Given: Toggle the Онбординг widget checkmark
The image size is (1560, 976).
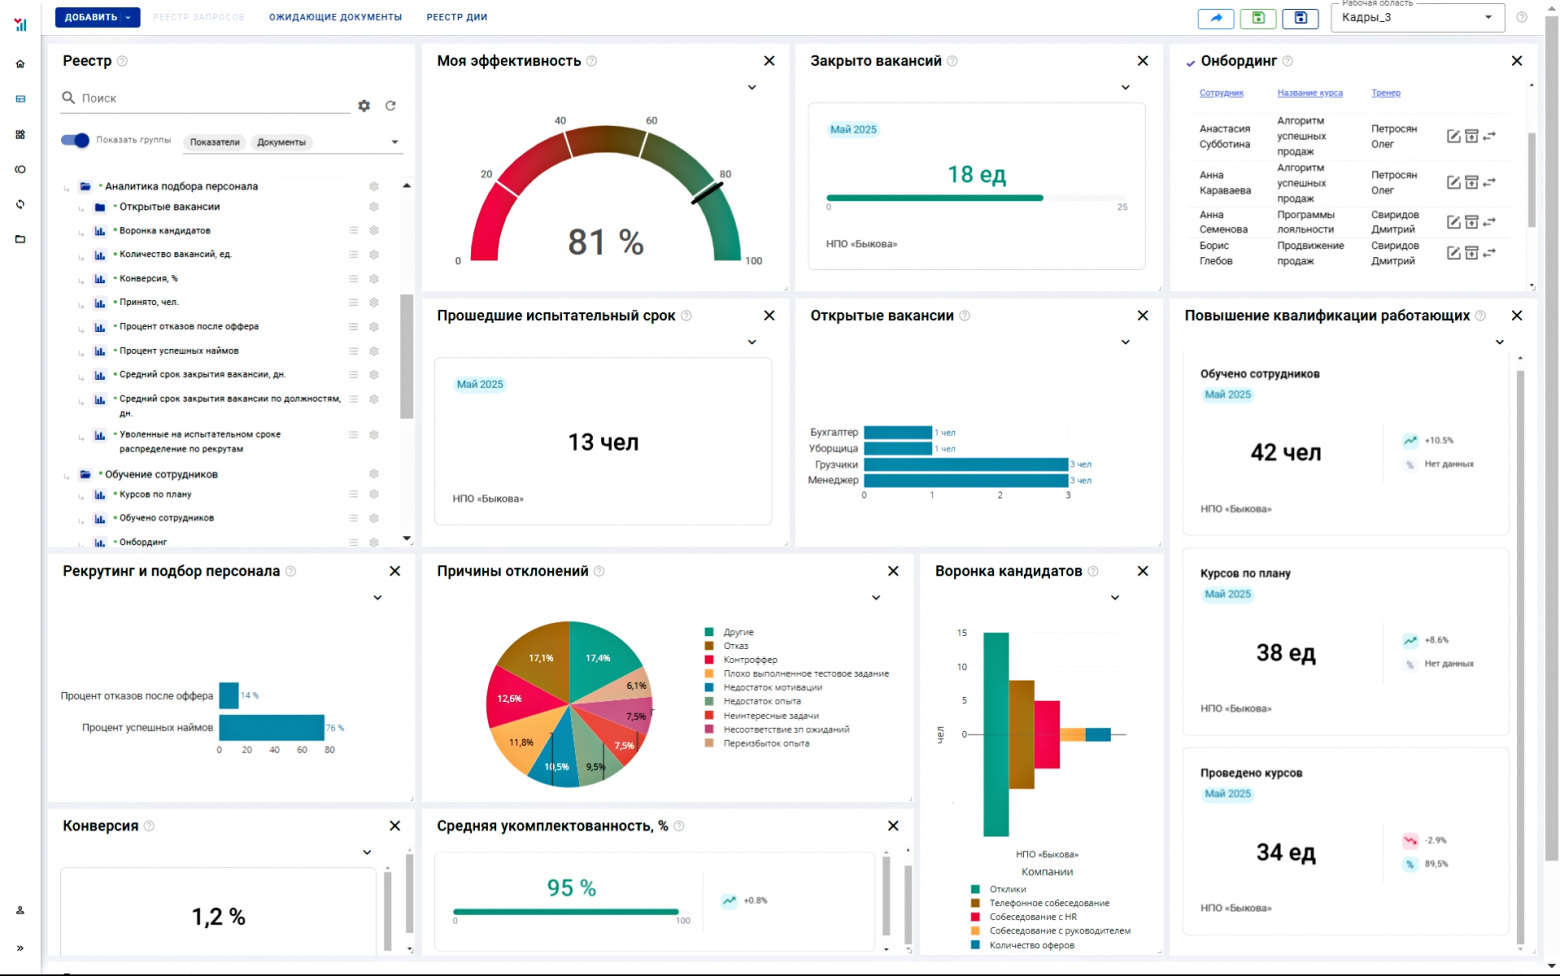Looking at the screenshot, I should coord(1190,62).
